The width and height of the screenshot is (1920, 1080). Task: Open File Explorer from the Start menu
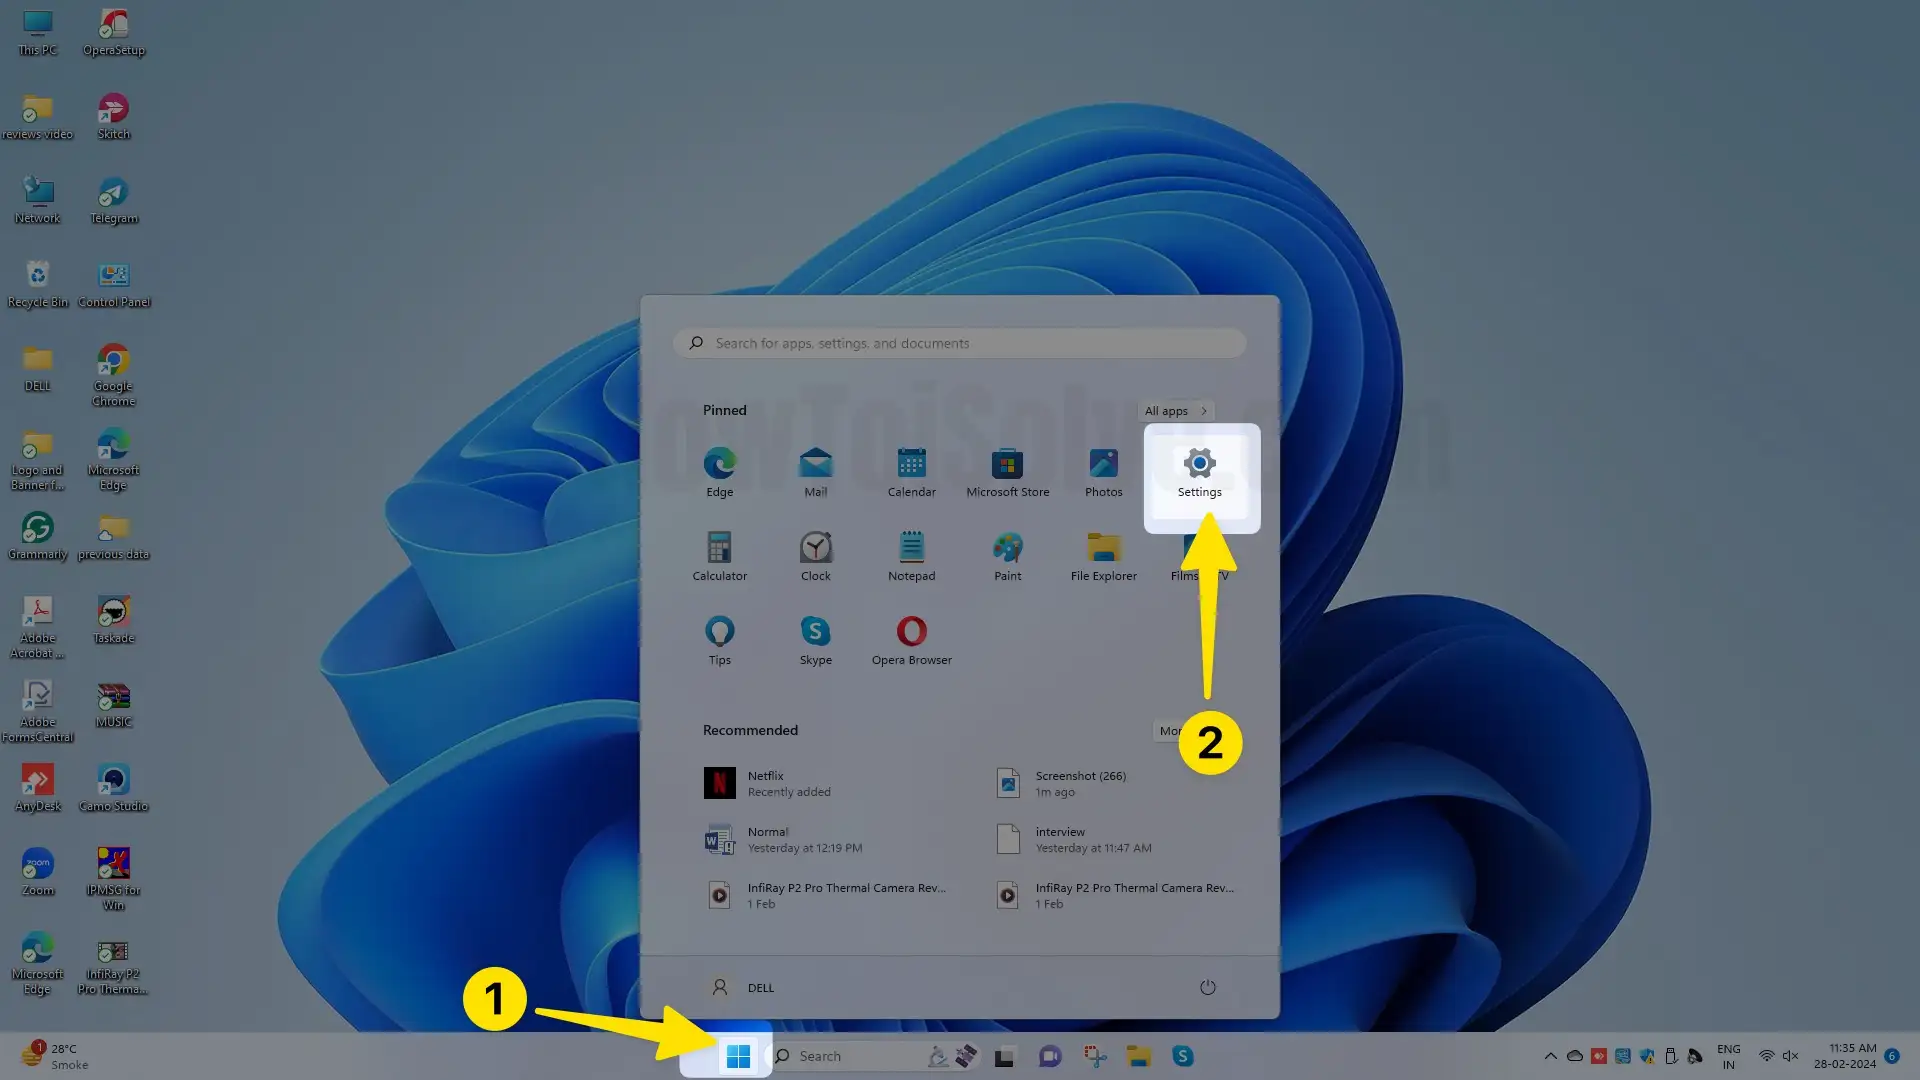[x=1104, y=557]
